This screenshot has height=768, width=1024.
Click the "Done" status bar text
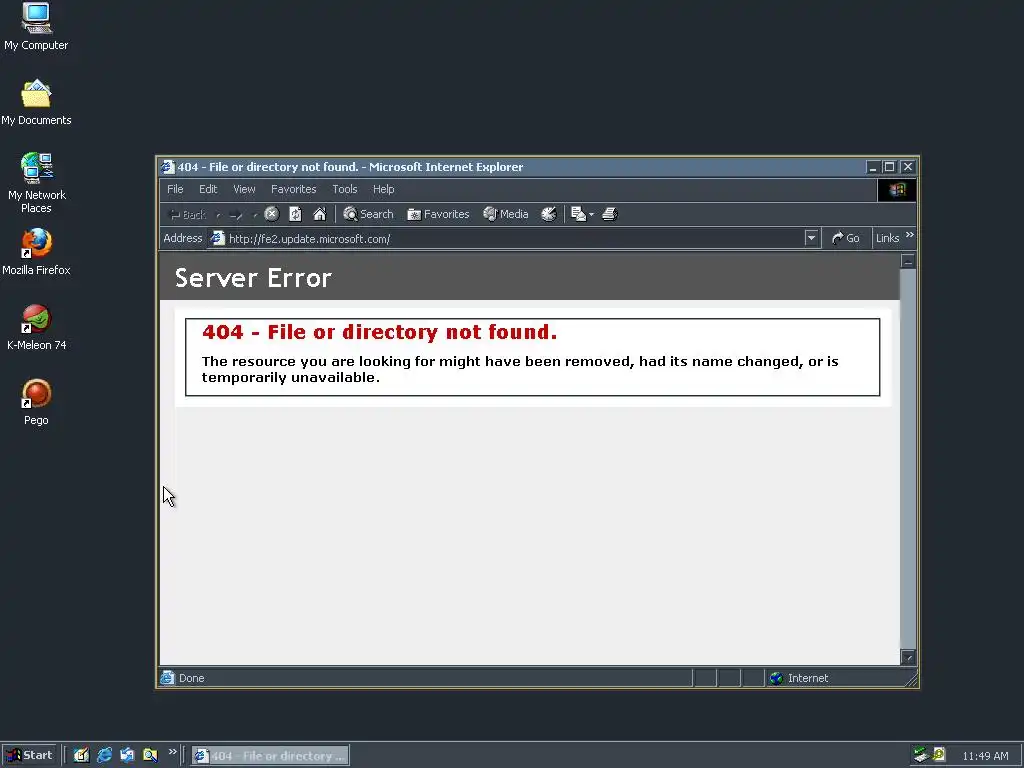click(191, 679)
